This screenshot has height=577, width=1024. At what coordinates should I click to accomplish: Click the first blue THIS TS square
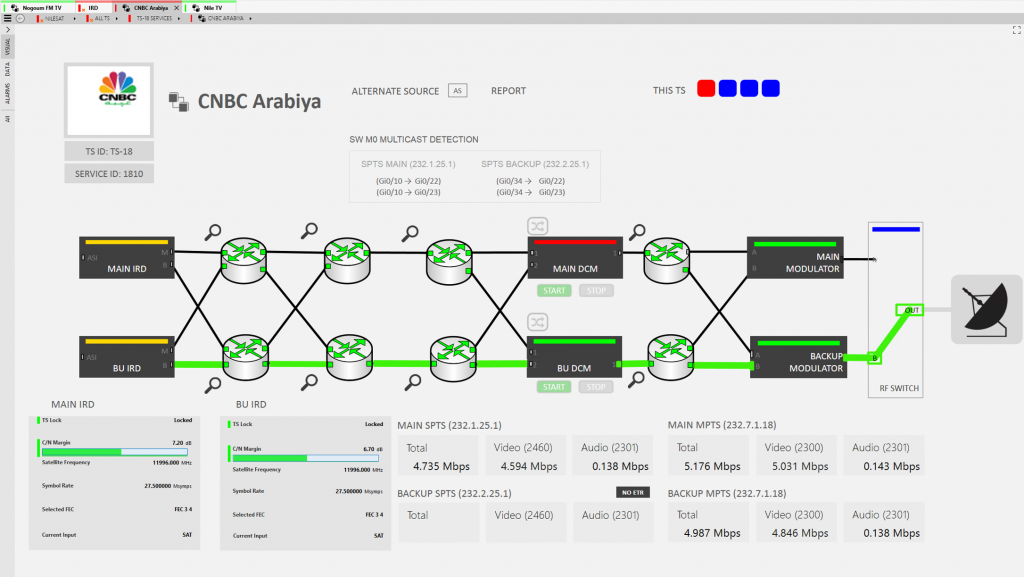(728, 89)
